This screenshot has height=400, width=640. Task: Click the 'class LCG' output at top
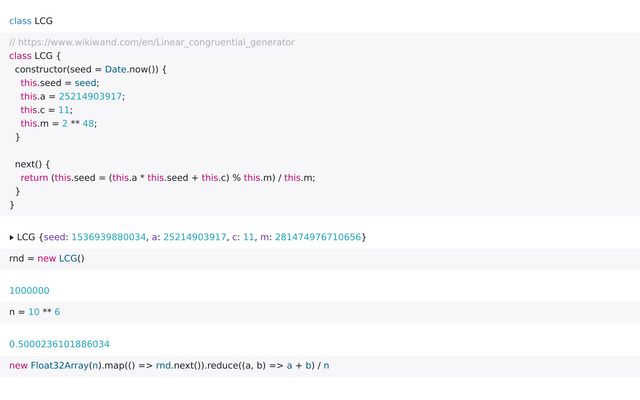31,20
